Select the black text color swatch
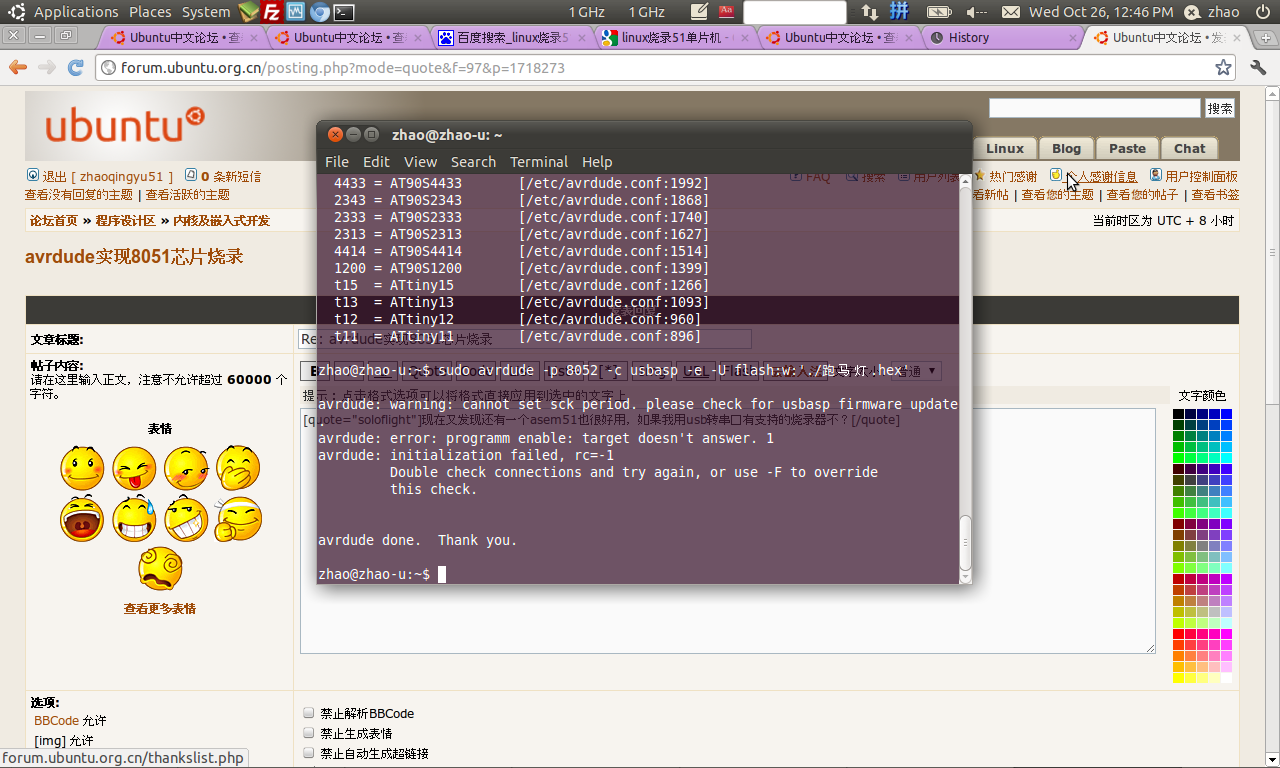The image size is (1280, 768). coord(1178,414)
